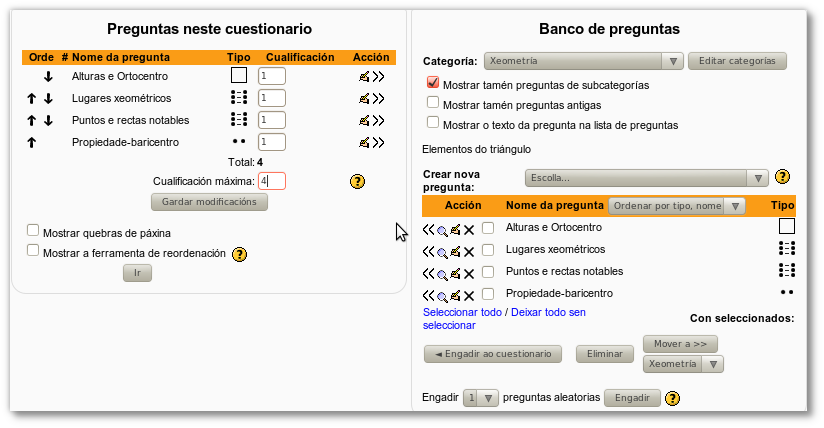Viewport: 824px width, 428px height.
Task: Open 'Ordenar por tipo, nome' sort dropdown
Action: (x=677, y=206)
